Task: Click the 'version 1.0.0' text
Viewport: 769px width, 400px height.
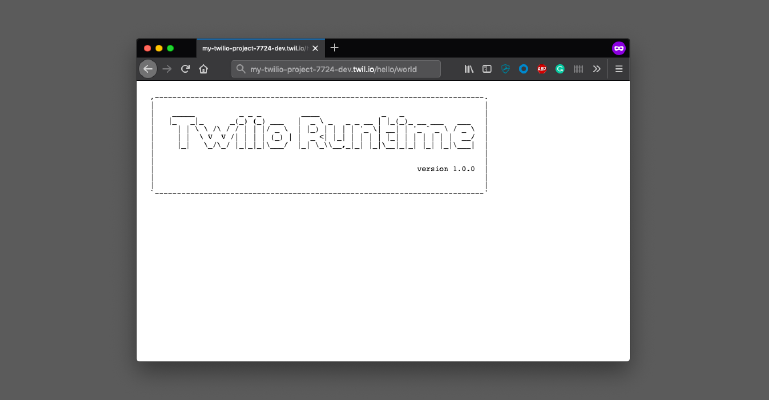Action: (x=446, y=169)
